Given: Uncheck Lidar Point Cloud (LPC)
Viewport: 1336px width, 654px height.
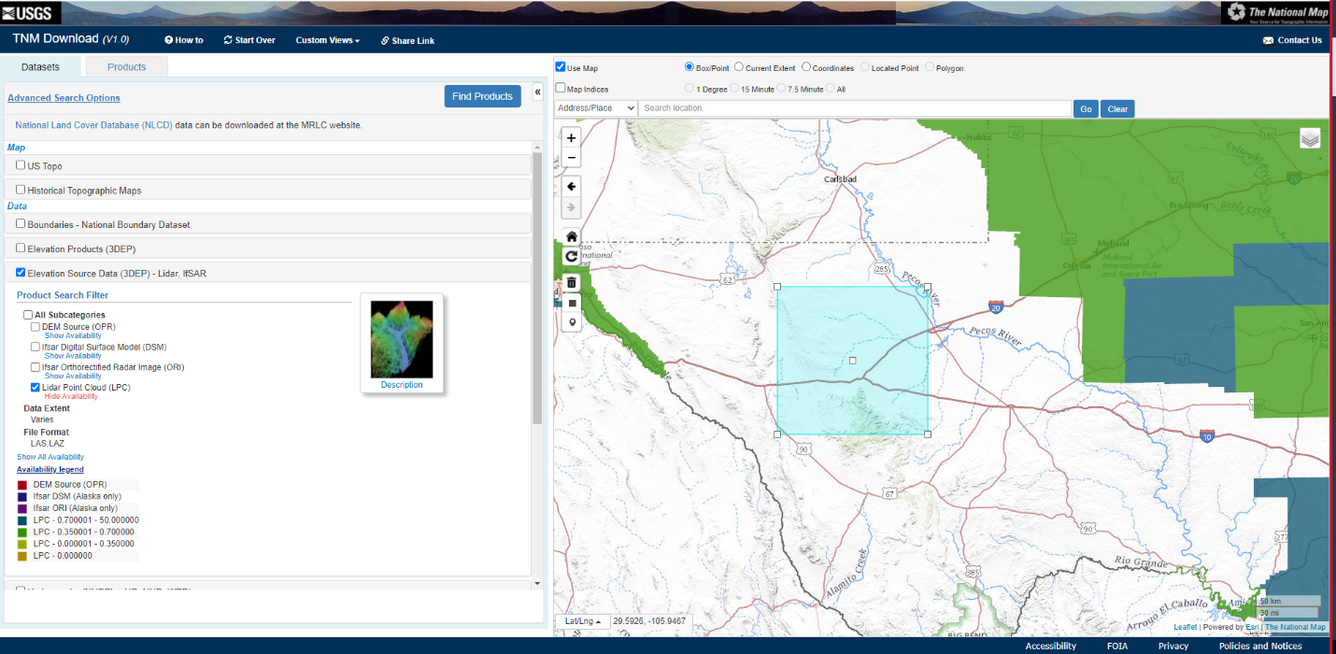Looking at the screenshot, I should coord(35,387).
